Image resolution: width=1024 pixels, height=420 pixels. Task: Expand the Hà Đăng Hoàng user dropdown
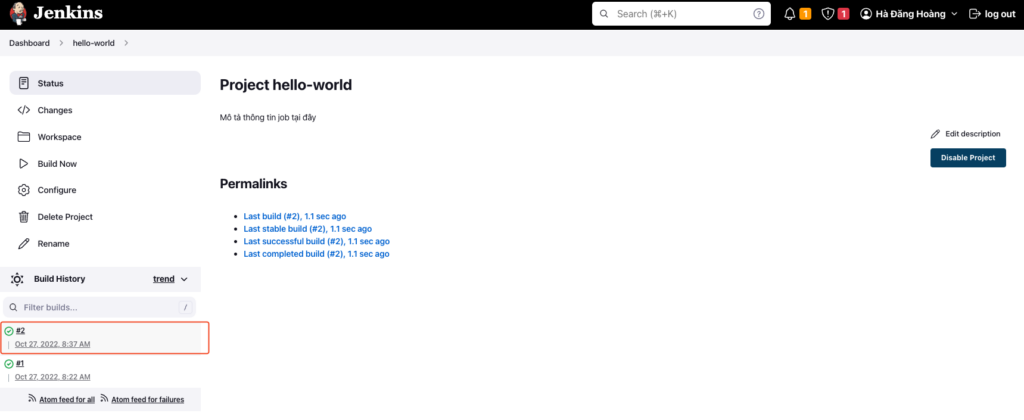point(954,14)
